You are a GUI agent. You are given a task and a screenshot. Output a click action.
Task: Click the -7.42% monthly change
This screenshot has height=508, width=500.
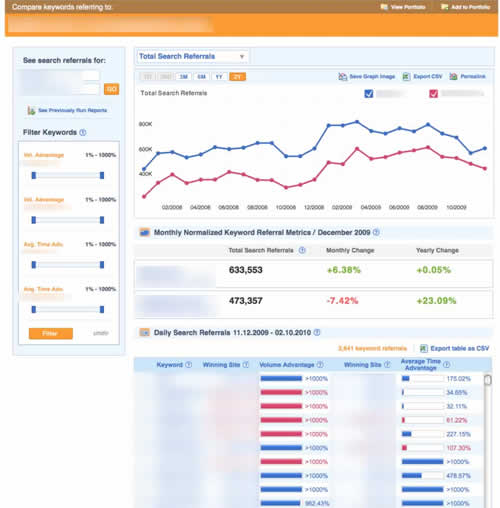coord(342,301)
